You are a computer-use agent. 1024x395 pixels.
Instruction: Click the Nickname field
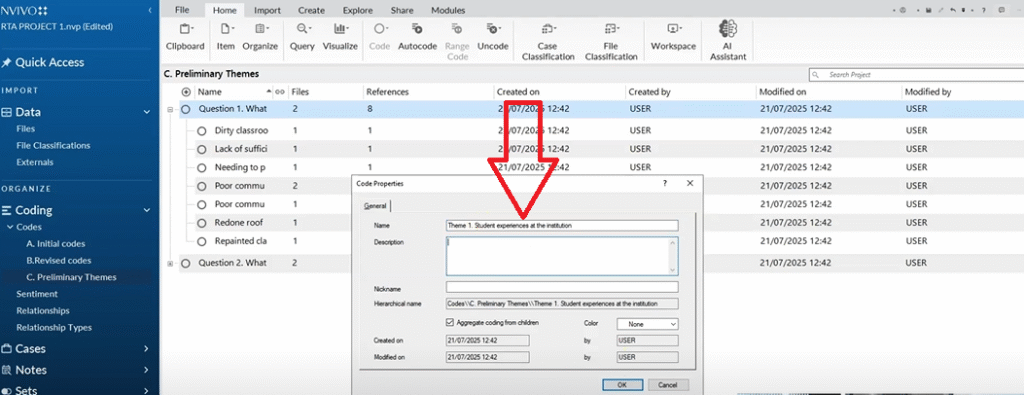point(562,287)
